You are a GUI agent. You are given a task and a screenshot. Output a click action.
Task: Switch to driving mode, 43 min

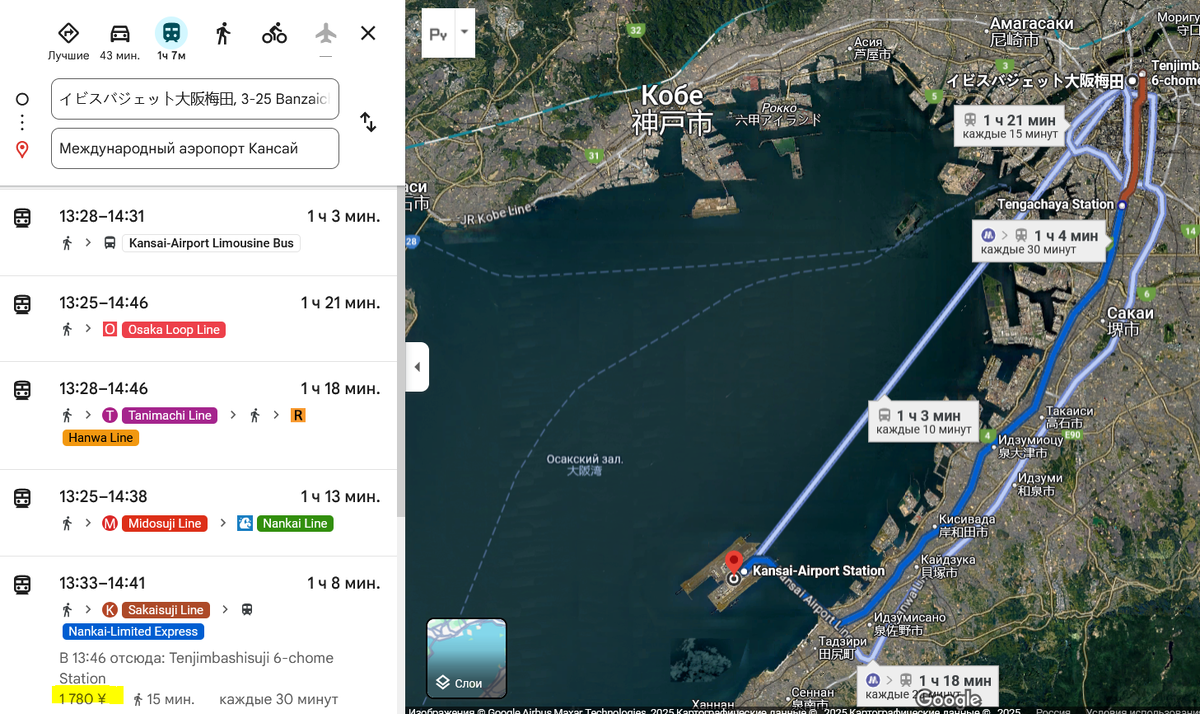coord(120,33)
